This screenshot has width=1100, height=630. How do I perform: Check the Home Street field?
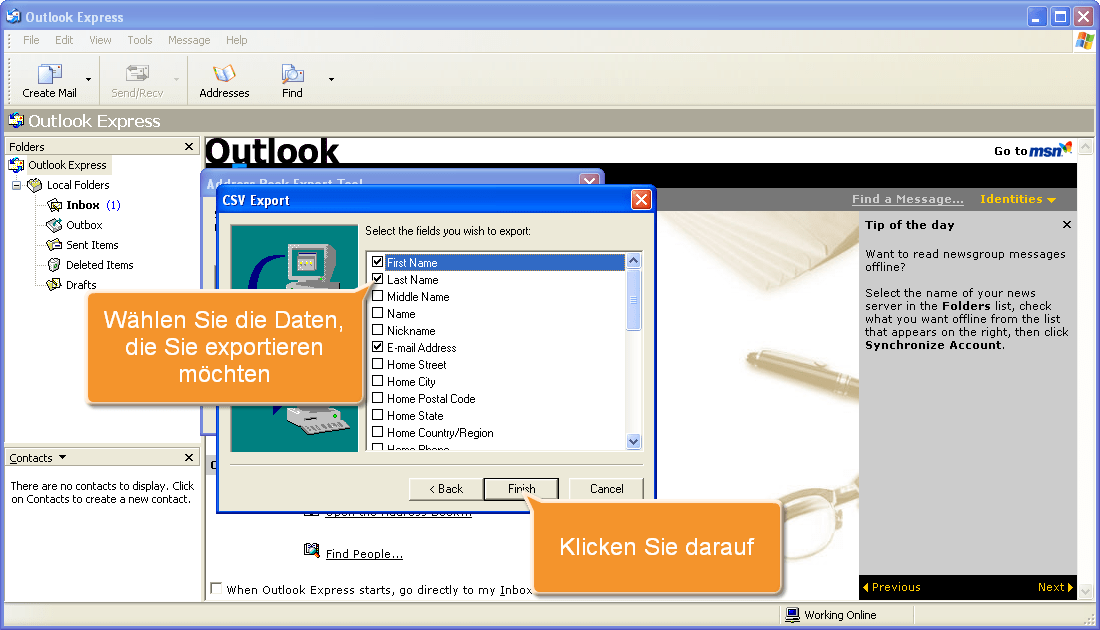[x=377, y=364]
